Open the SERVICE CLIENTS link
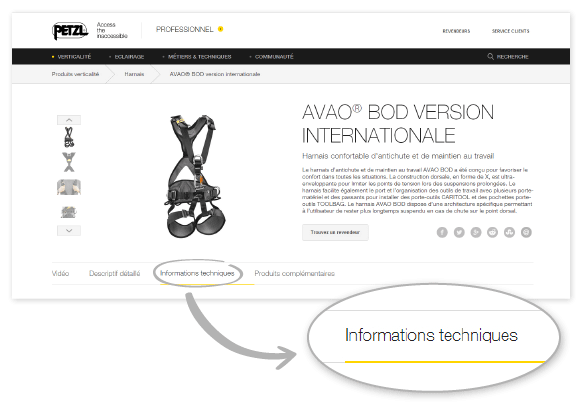The width and height of the screenshot is (583, 414). point(510,31)
